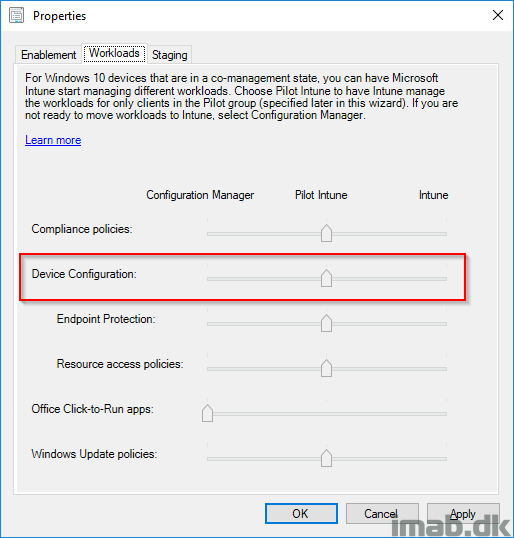Apply the workload settings
This screenshot has width=514, height=538.
point(463,514)
